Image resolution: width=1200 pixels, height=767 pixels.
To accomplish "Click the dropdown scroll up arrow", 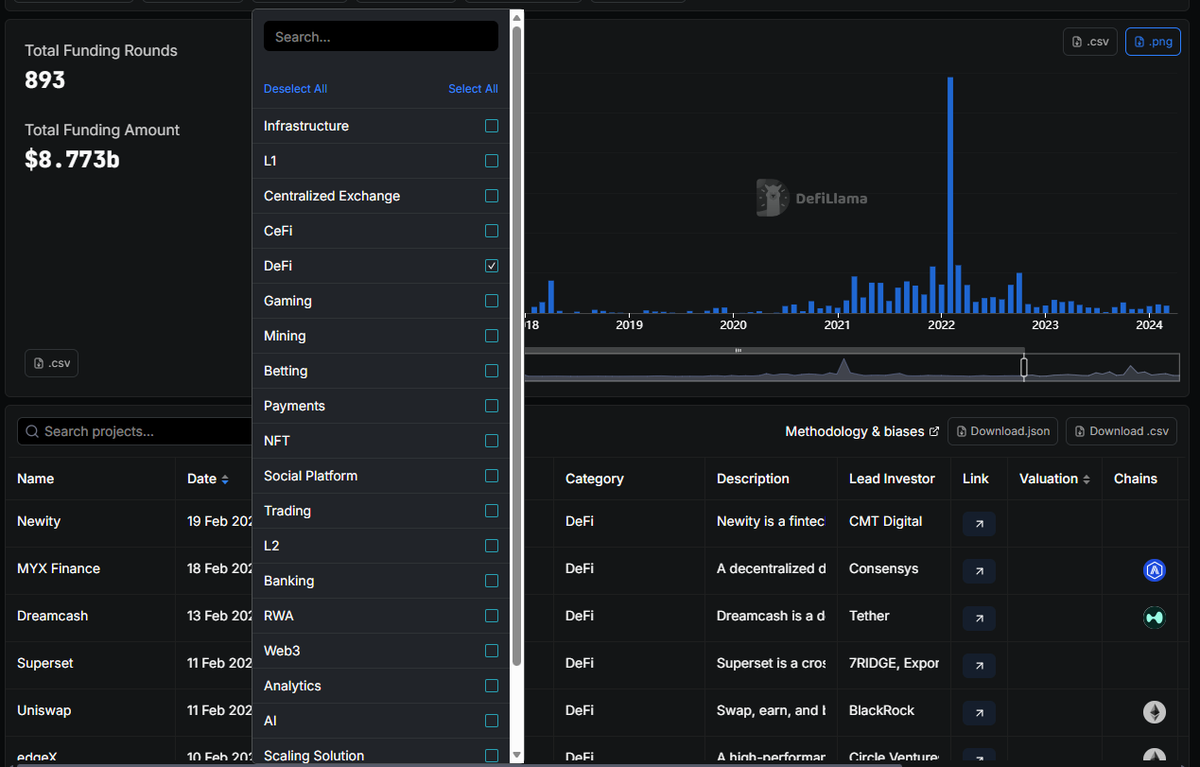I will [517, 16].
